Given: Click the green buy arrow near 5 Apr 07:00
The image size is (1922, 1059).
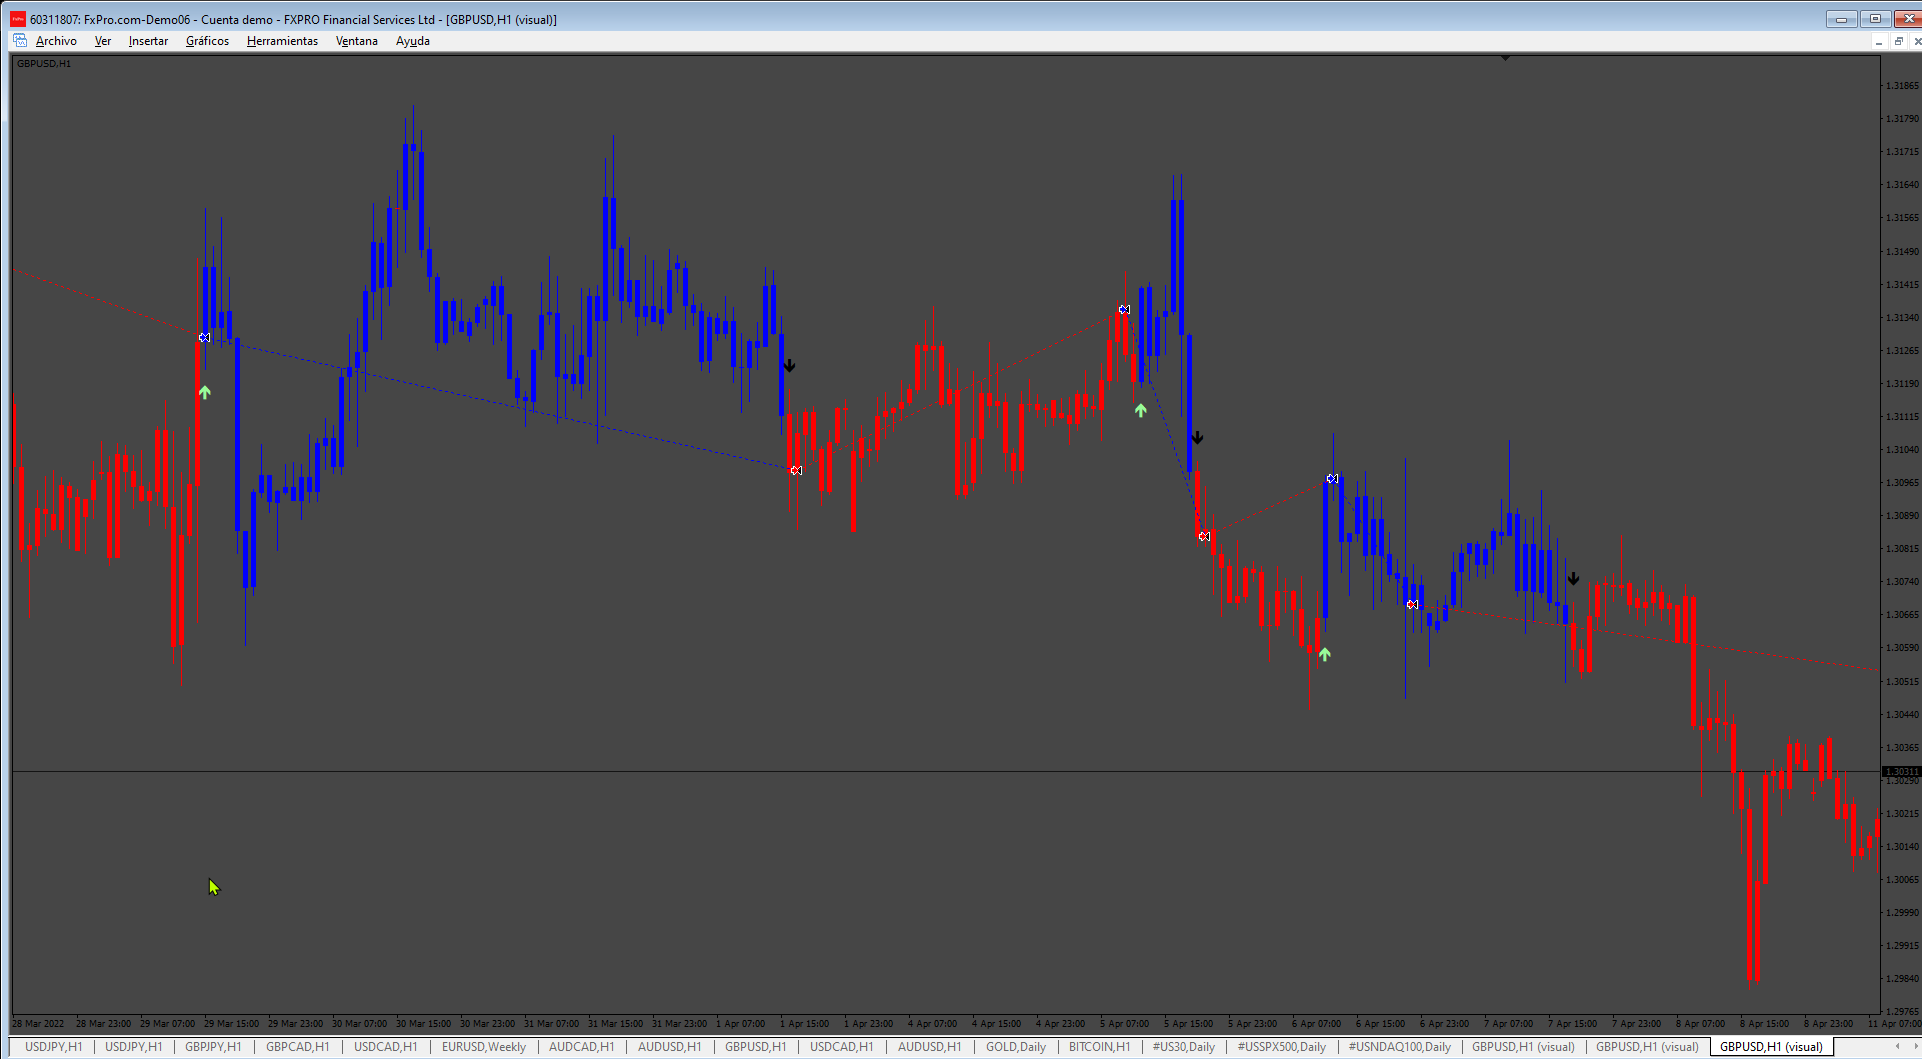Looking at the screenshot, I should [1141, 410].
